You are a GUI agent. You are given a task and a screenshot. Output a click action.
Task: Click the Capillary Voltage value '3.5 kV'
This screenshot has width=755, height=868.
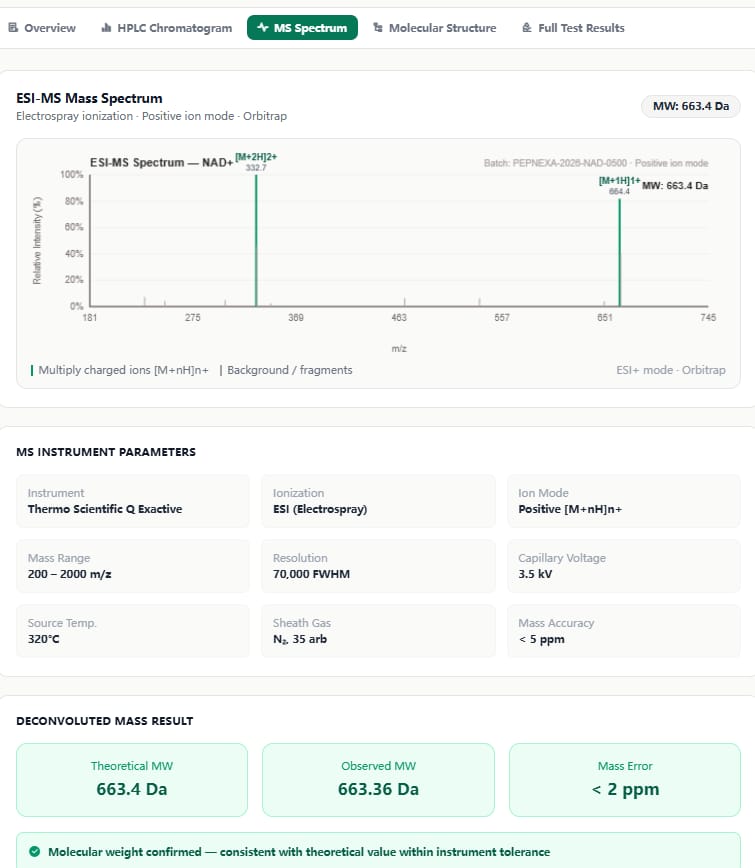click(x=535, y=574)
